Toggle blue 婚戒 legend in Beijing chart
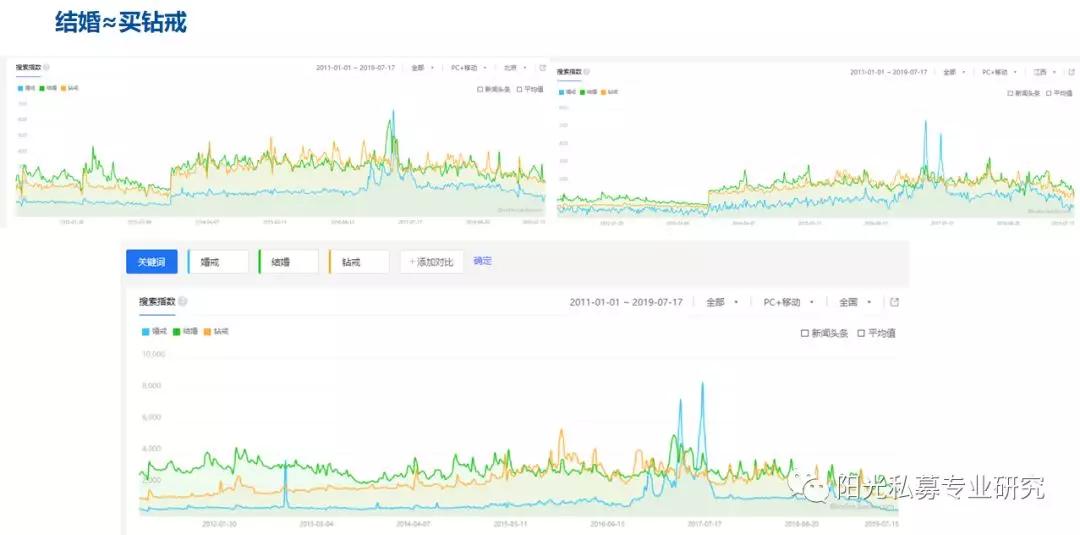The image size is (1080, 535). (27, 88)
